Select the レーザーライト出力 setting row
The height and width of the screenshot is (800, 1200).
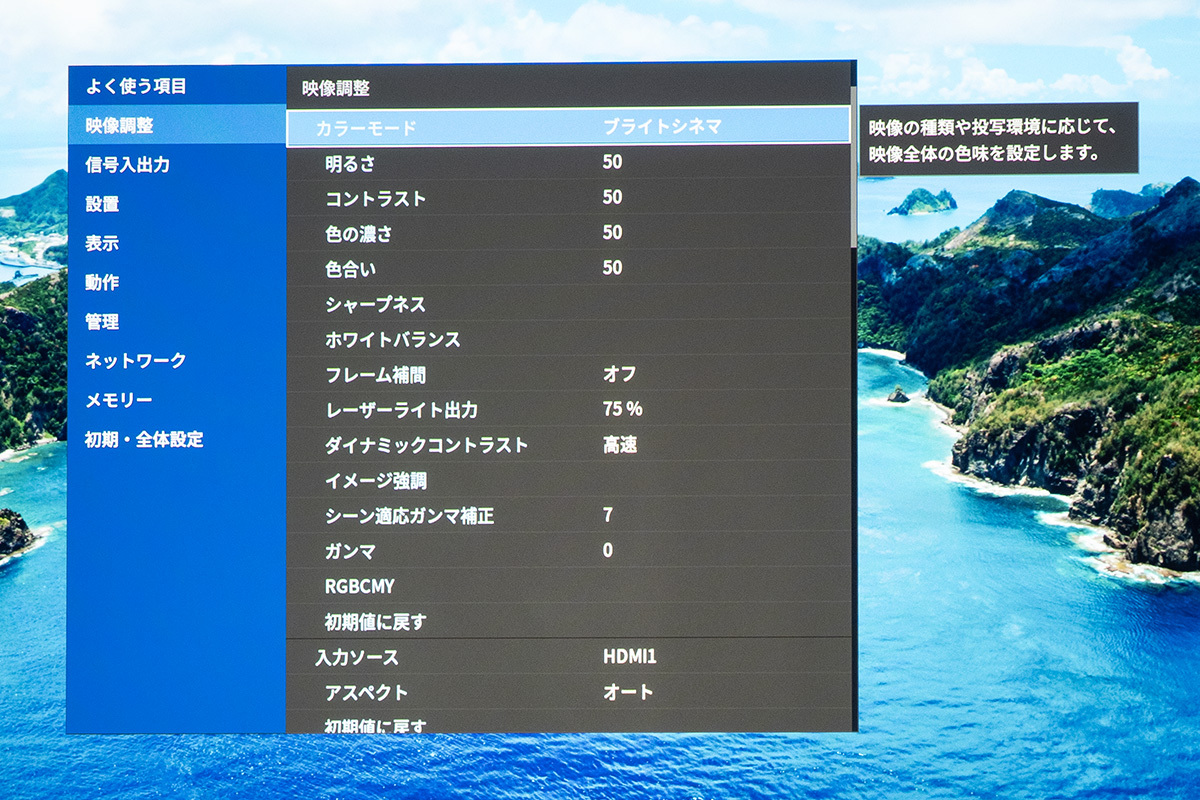568,409
